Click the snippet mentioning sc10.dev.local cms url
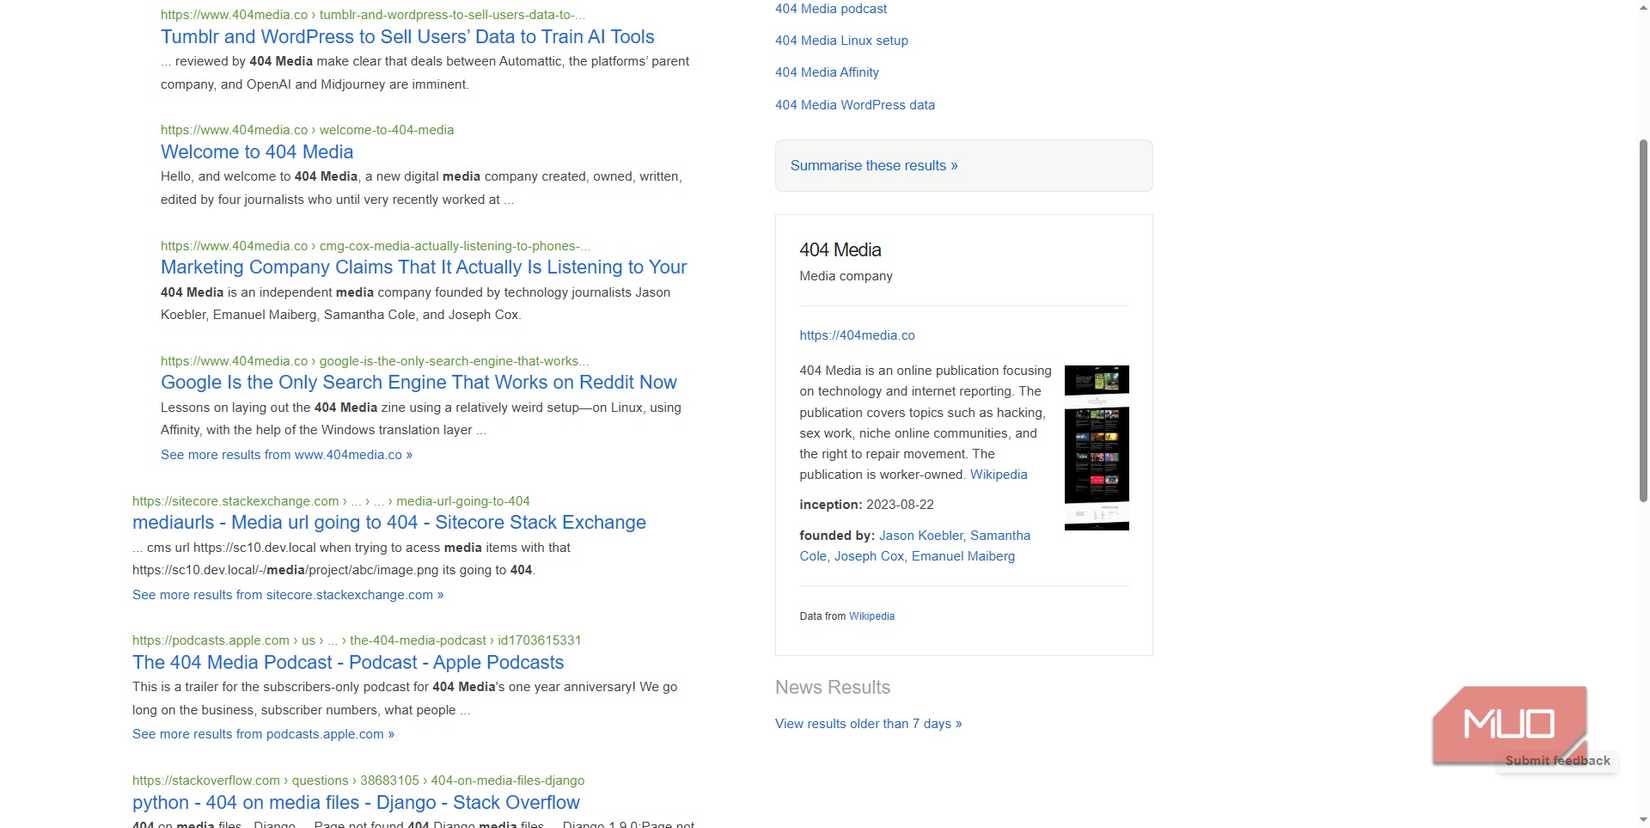Viewport: 1650px width, 828px height. tap(351, 559)
